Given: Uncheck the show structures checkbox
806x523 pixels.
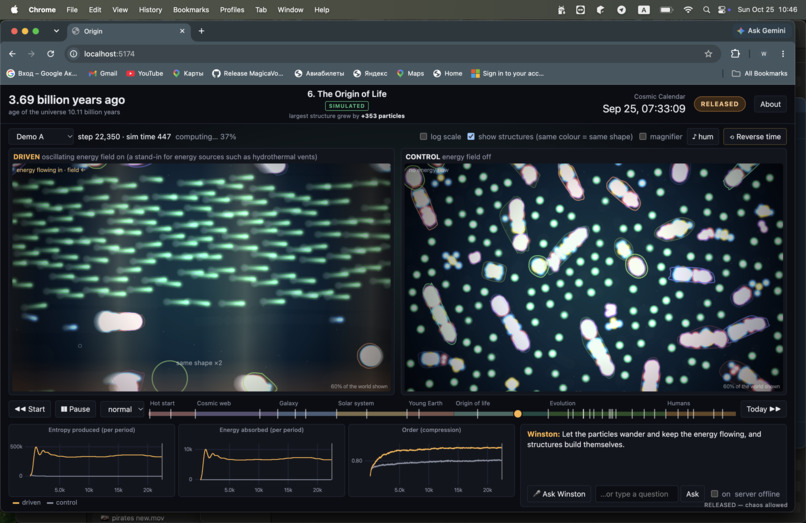Looking at the screenshot, I should click(471, 137).
